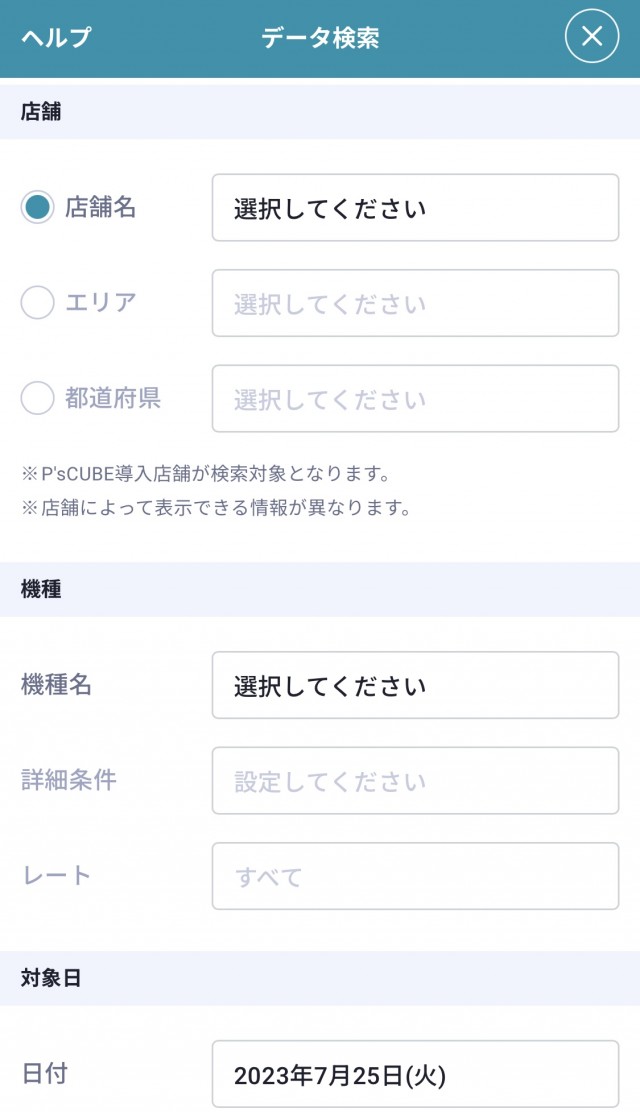Screen dimensions: 640x1112
Task: Click the エリア radio label text
Action: pos(101,302)
